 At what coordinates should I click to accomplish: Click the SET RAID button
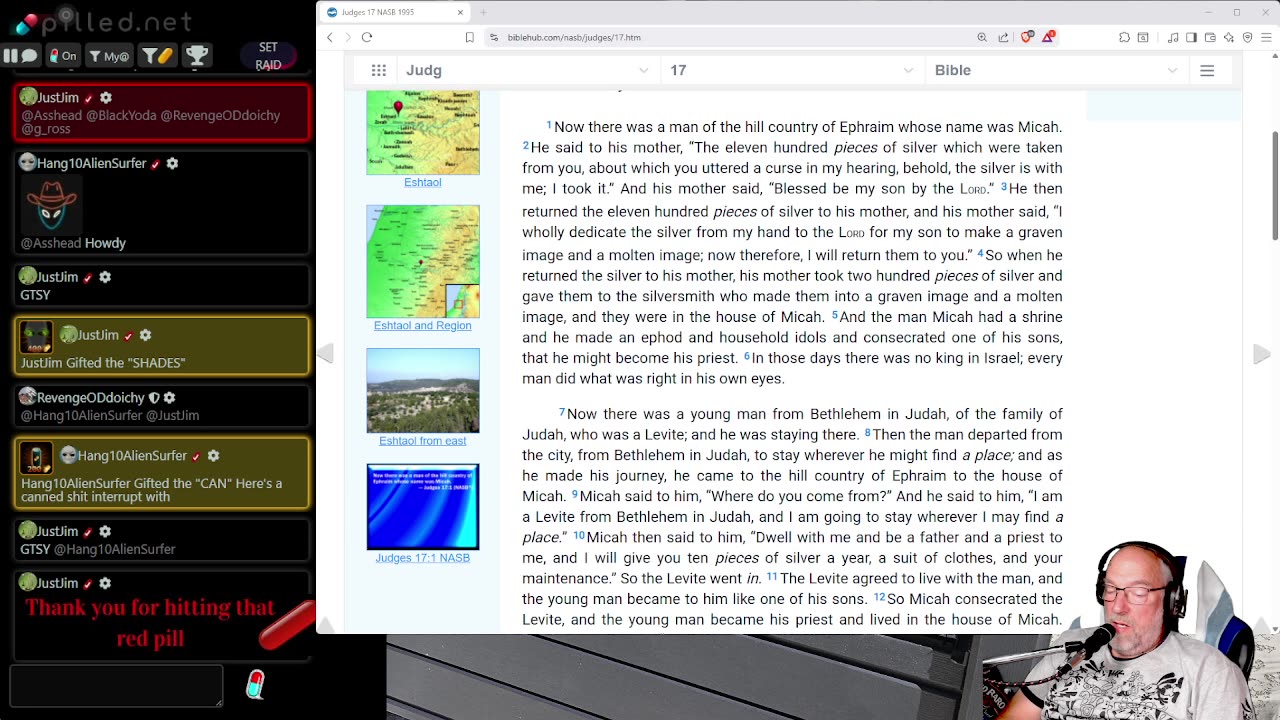pos(268,56)
